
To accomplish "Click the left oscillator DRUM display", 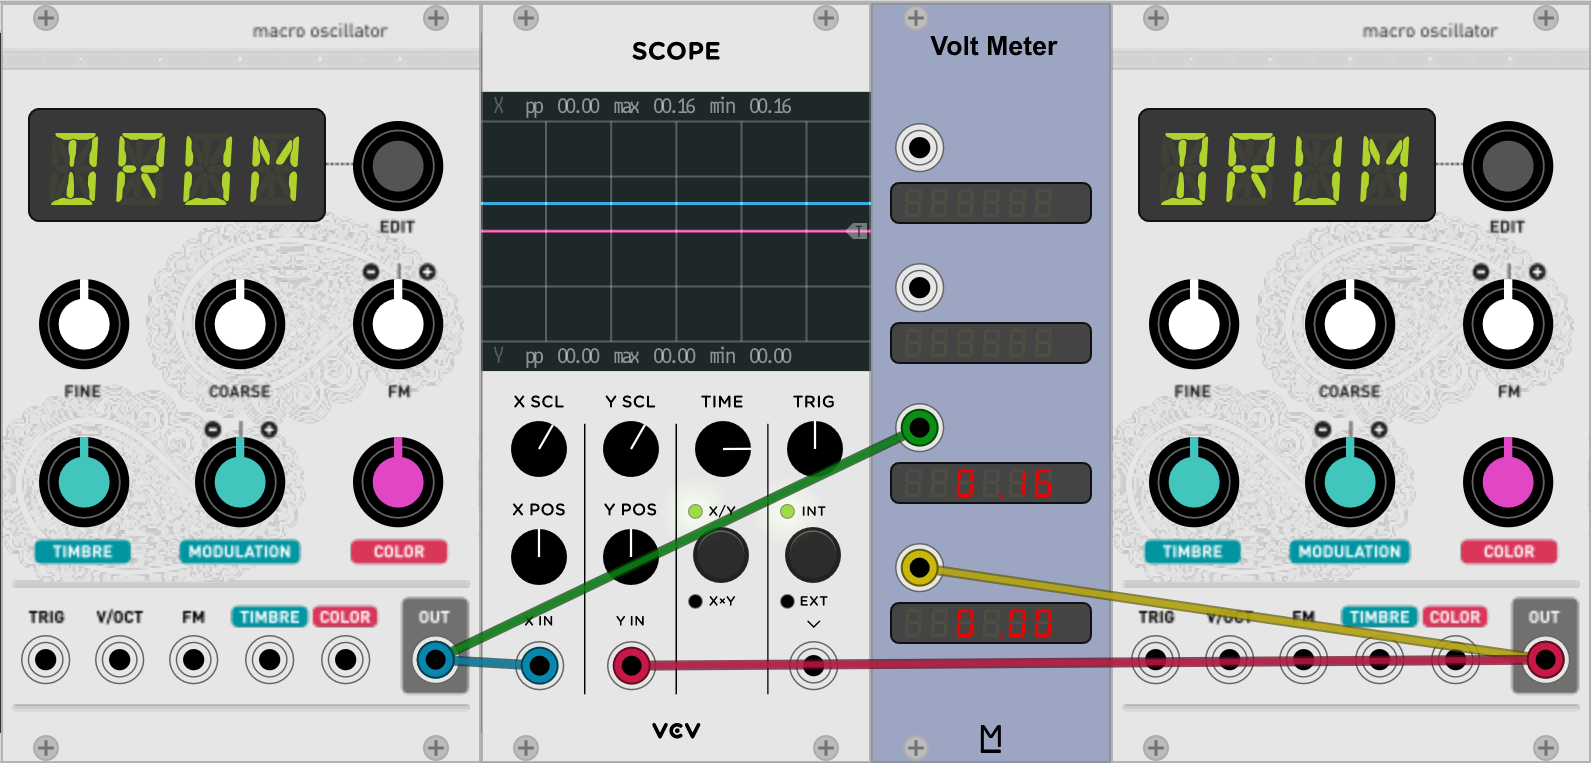I will tap(177, 165).
